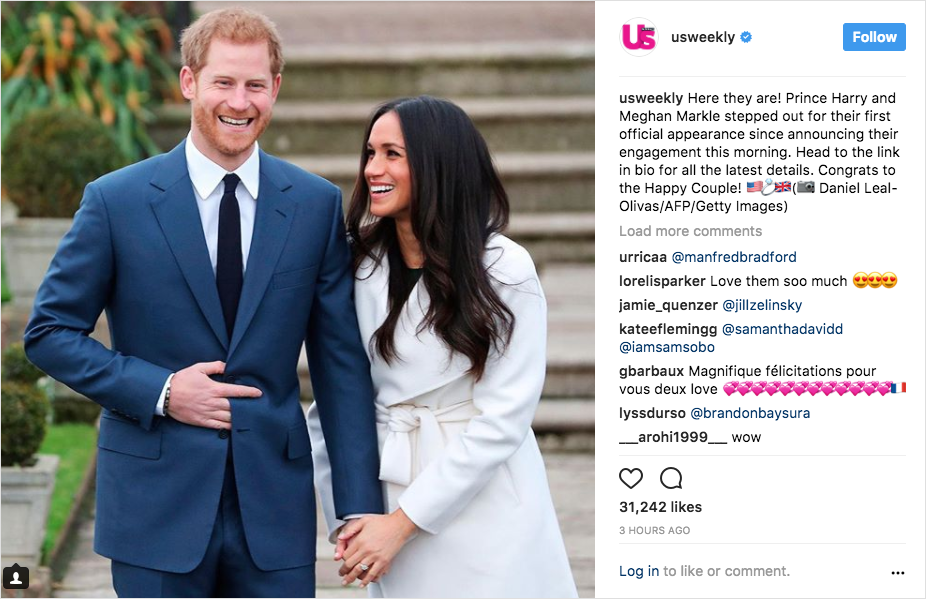This screenshot has height=599, width=926.
Task: Open the @iamsamsobo mention
Action: pyautogui.click(x=667, y=347)
